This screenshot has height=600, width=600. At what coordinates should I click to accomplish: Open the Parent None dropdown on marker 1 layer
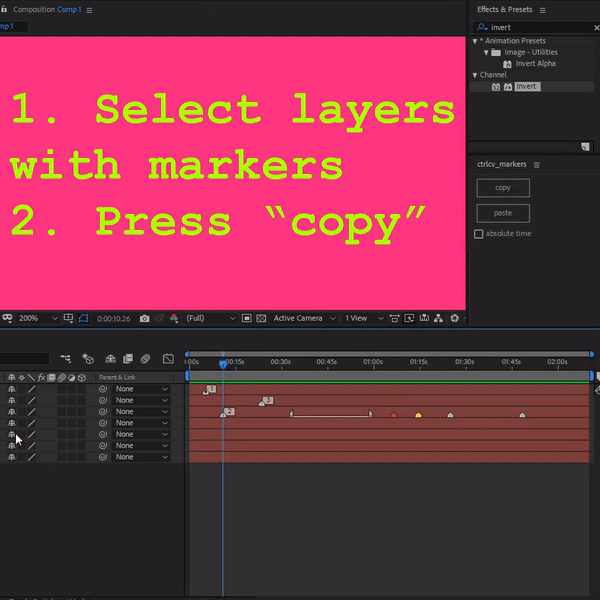point(140,389)
